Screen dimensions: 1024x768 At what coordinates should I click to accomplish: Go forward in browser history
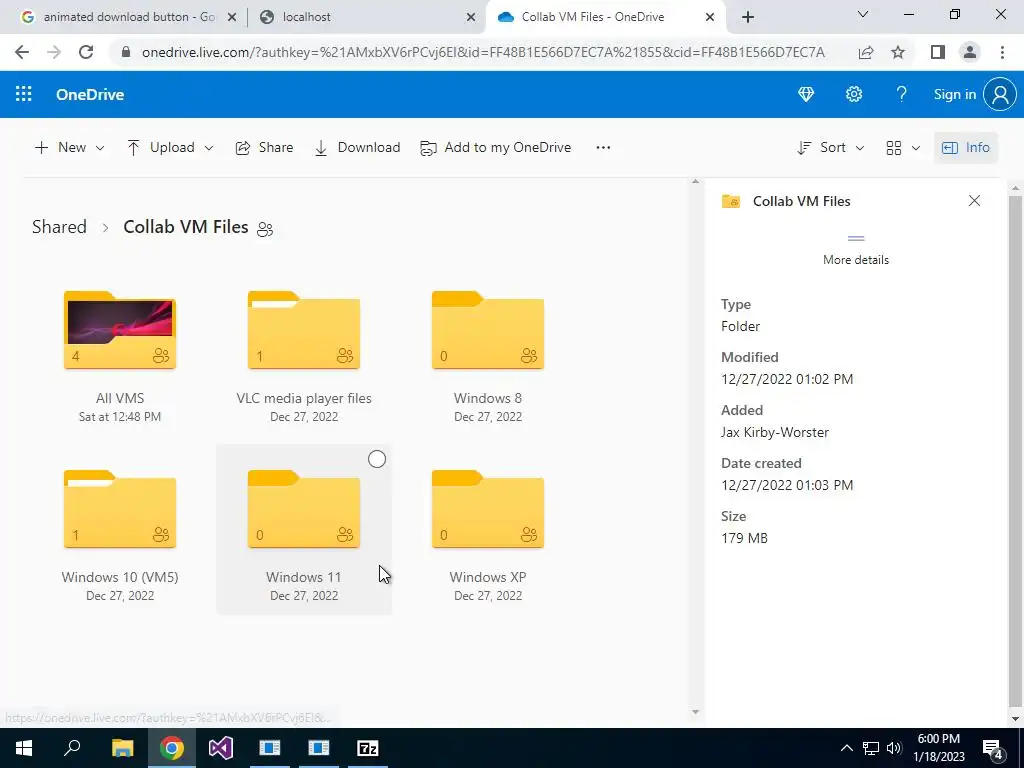[54, 52]
